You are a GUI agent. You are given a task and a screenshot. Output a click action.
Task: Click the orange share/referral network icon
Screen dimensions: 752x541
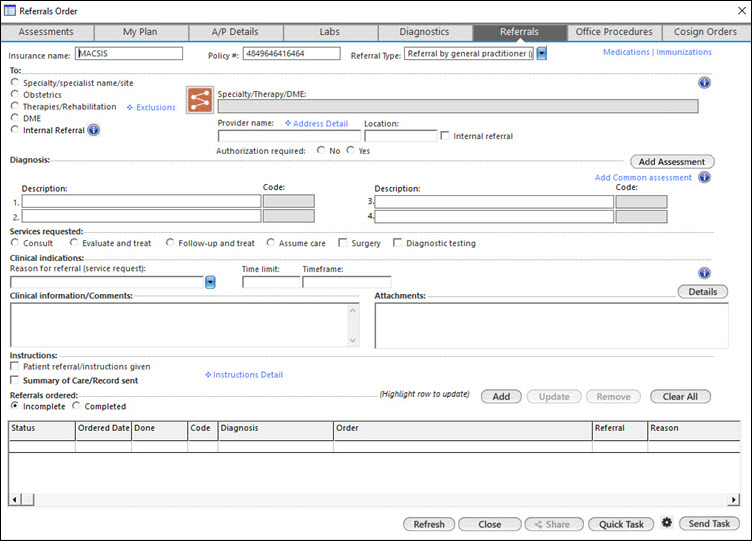(200, 100)
